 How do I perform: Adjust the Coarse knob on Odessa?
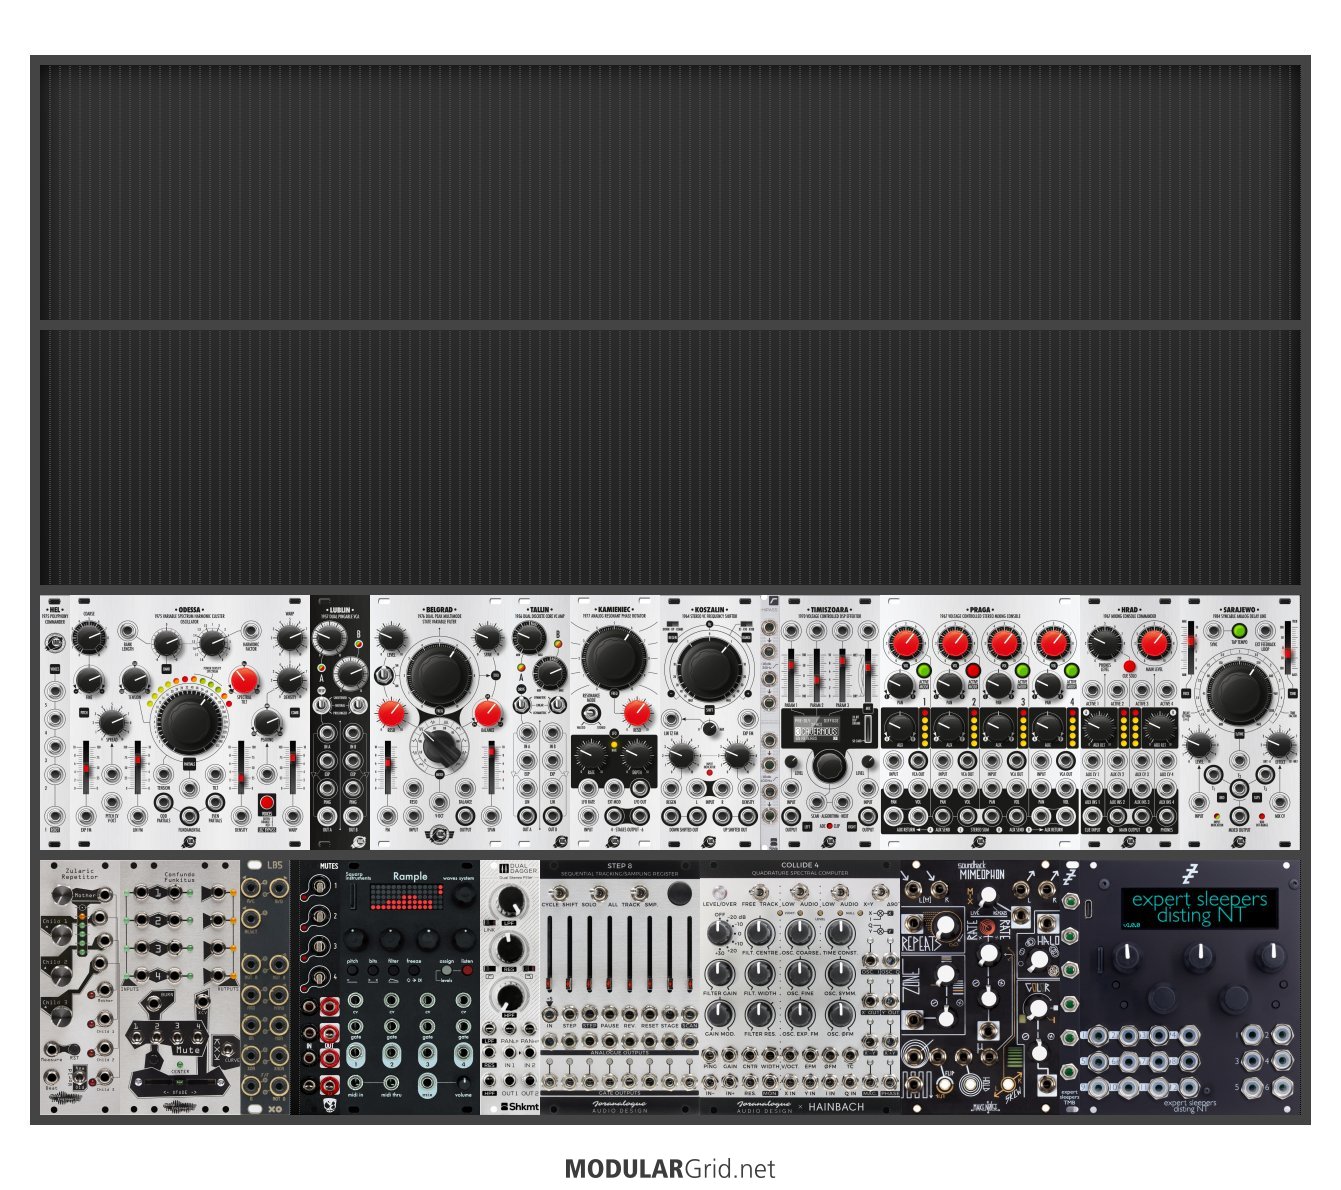coord(89,637)
